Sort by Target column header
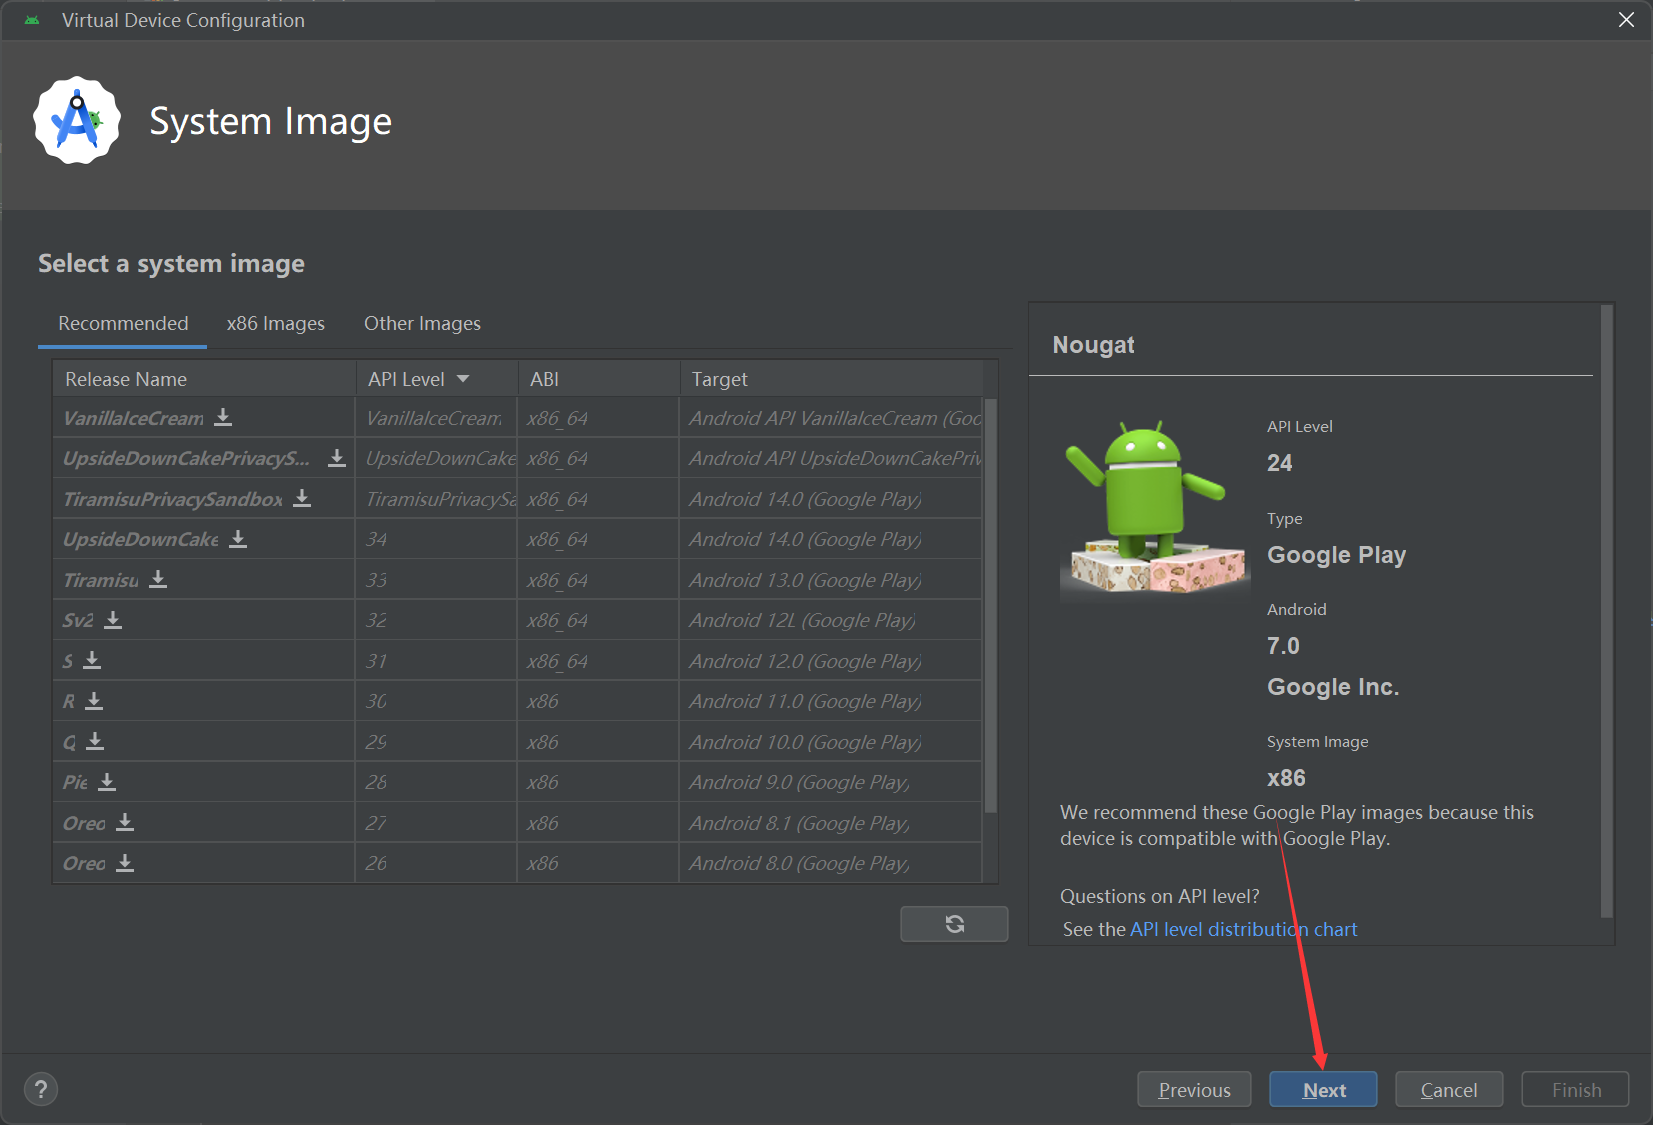This screenshot has width=1653, height=1125. click(x=831, y=379)
